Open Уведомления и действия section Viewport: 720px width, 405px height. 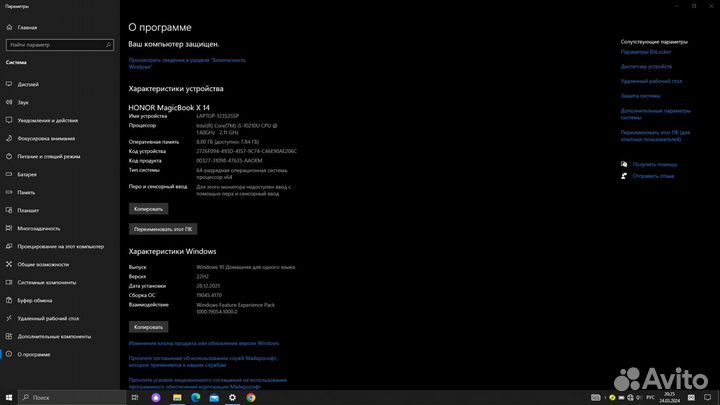click(47, 120)
